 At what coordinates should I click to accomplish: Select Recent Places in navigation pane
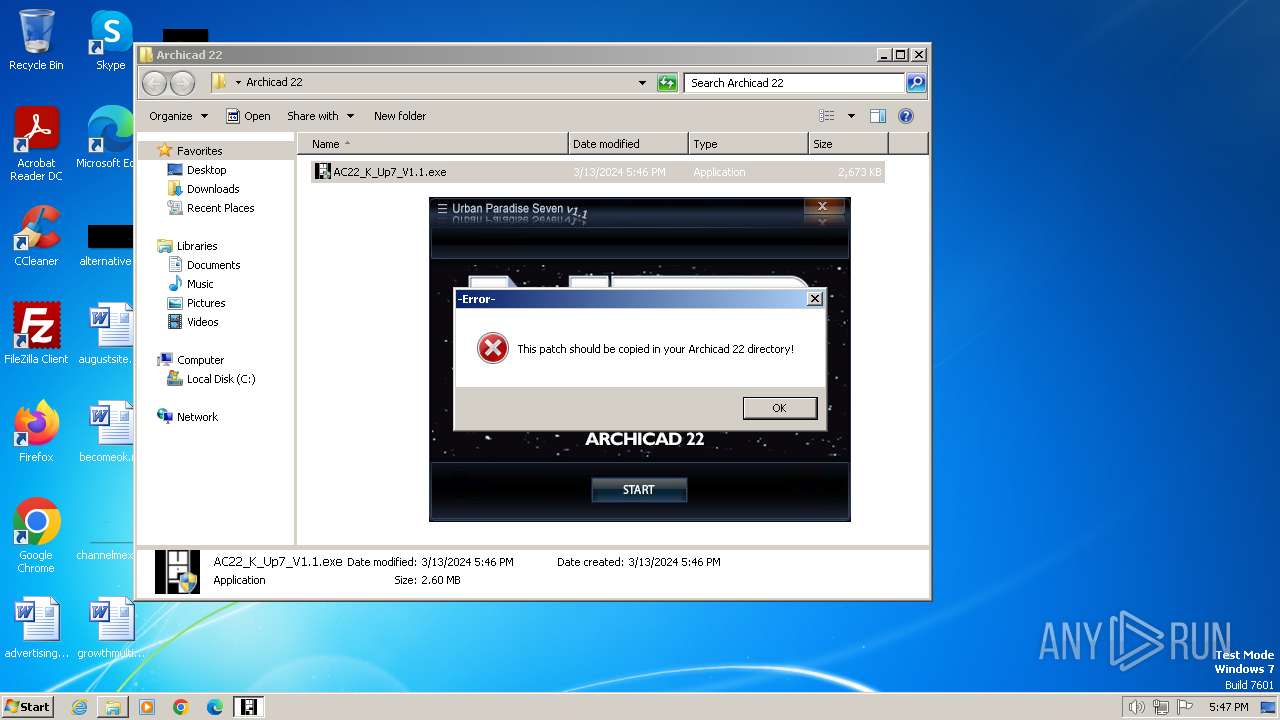[220, 208]
